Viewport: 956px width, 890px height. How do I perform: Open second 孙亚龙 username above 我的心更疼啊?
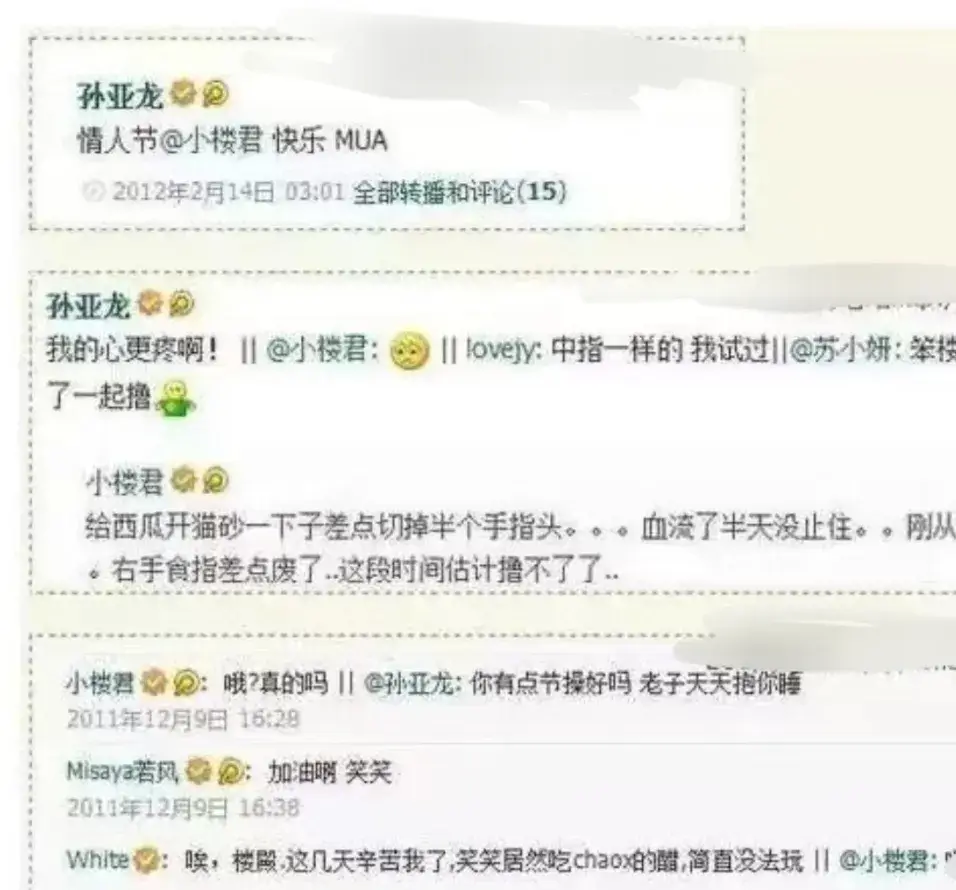pyautogui.click(x=89, y=305)
